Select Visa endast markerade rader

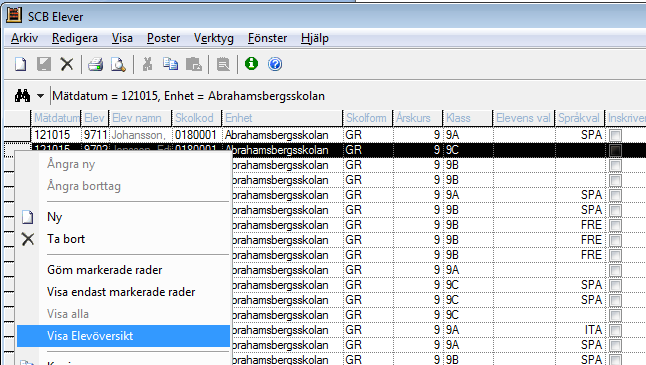click(123, 292)
